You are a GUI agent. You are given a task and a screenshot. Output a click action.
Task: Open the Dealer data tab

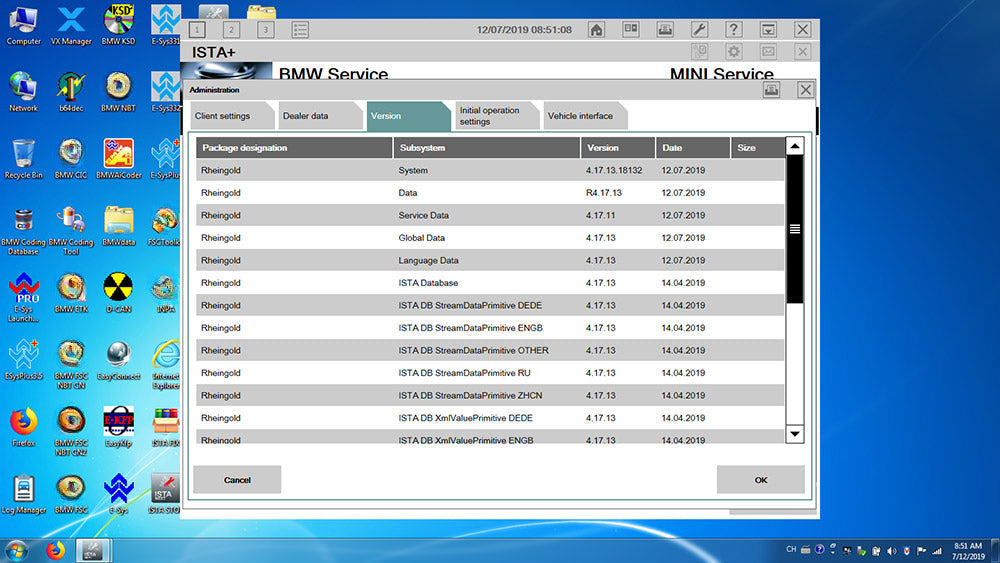pos(305,116)
